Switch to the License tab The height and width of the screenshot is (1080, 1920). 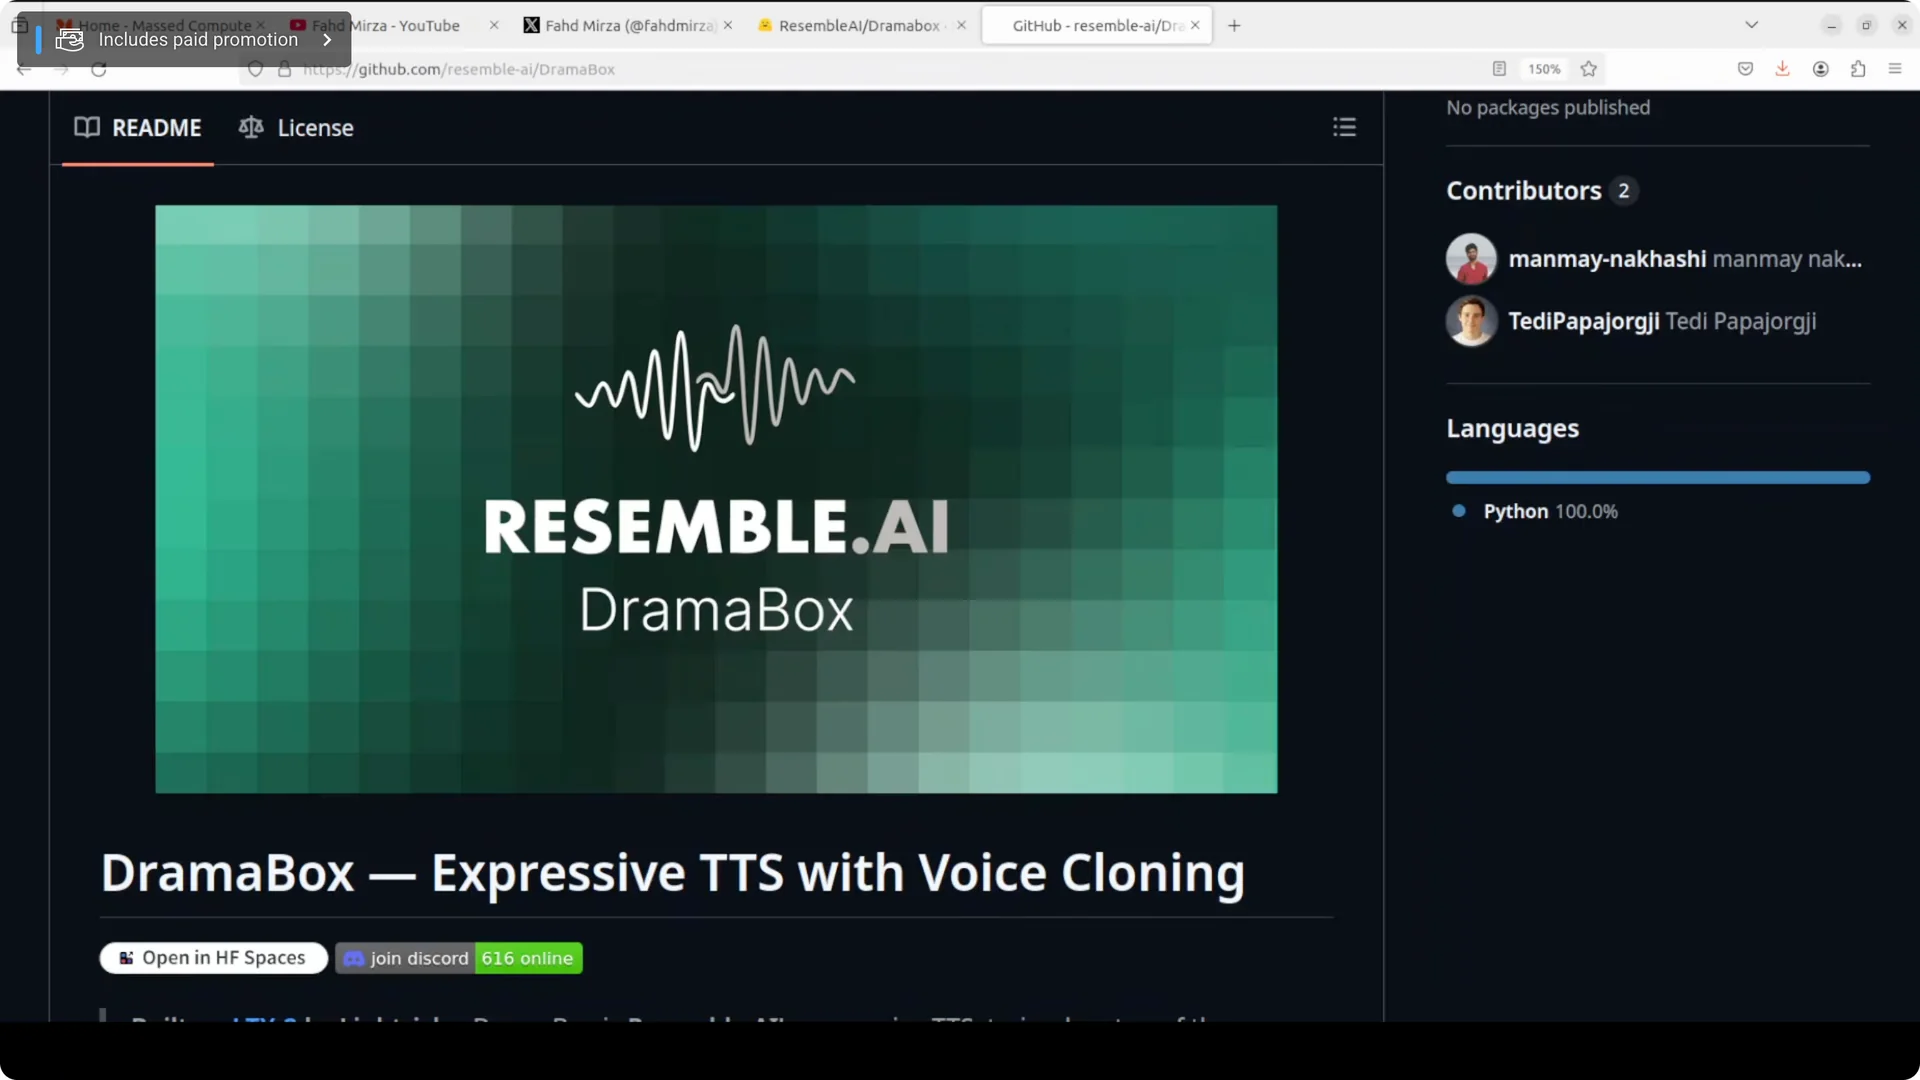click(296, 128)
